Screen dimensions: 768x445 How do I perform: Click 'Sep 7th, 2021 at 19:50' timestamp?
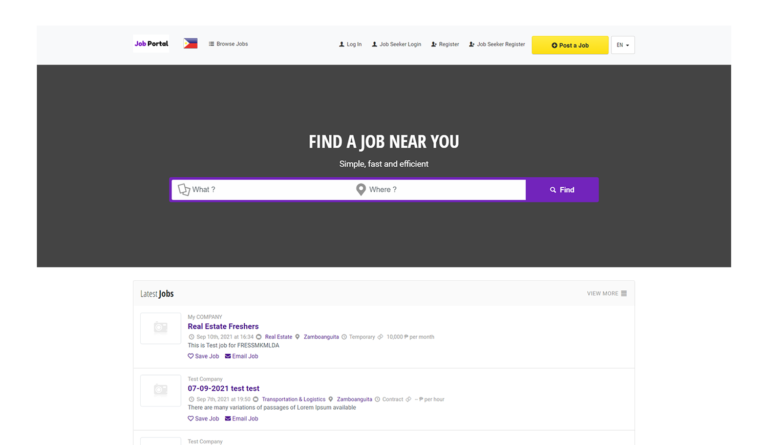click(x=223, y=399)
